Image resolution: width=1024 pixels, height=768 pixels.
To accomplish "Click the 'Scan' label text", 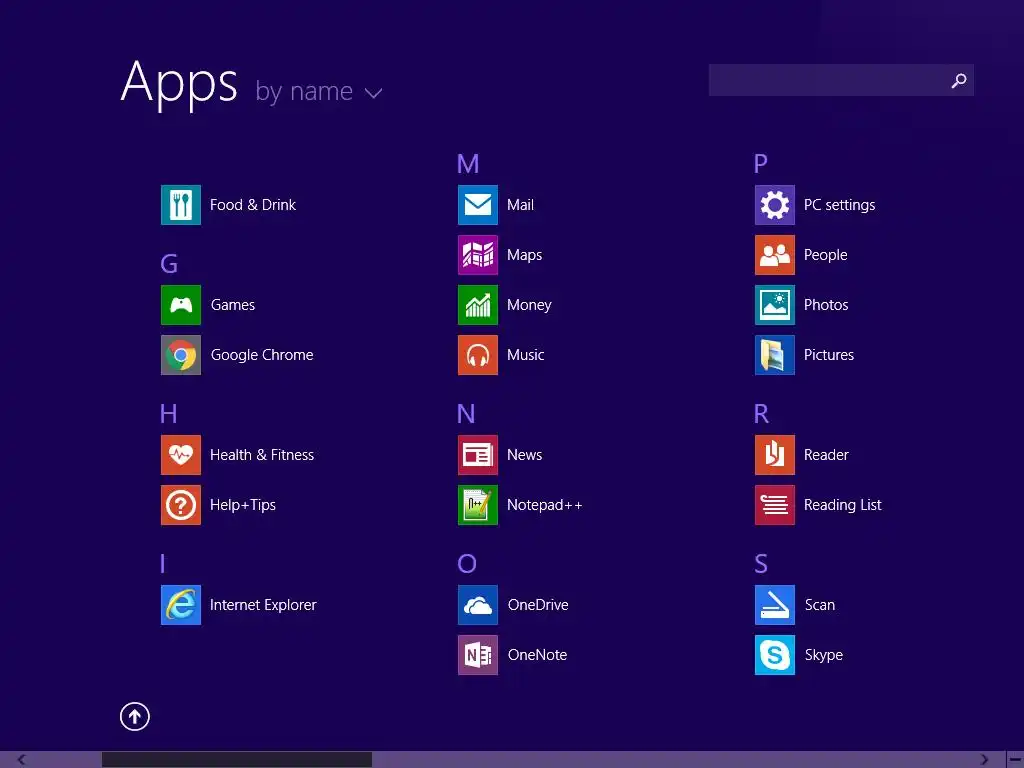I will pyautogui.click(x=820, y=605).
